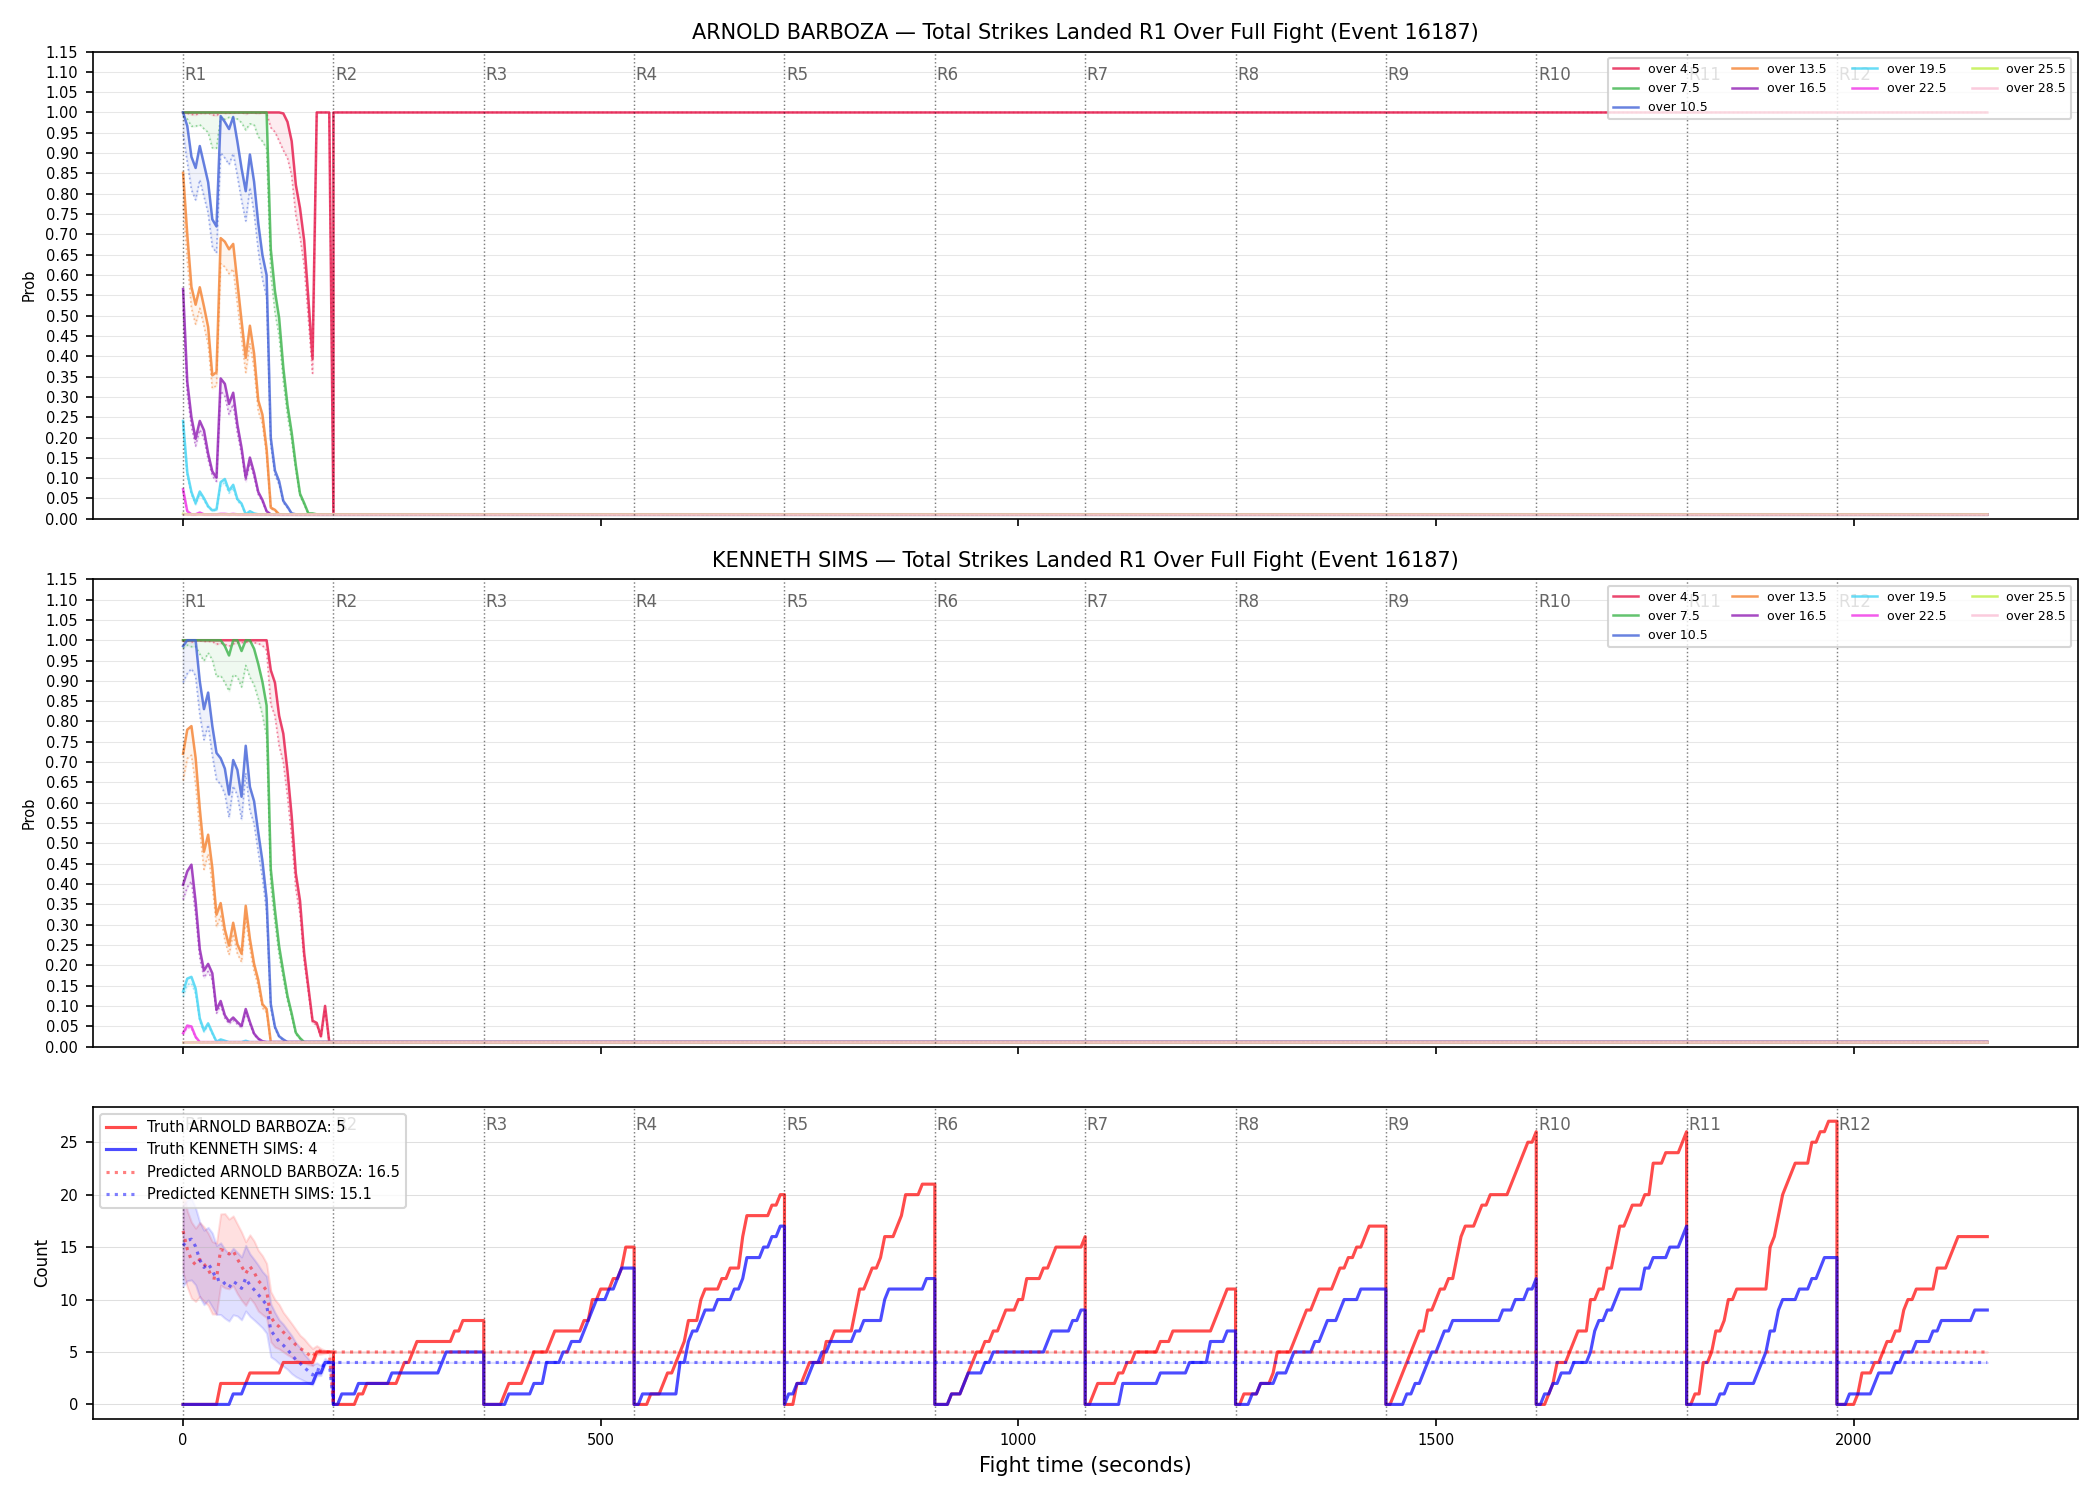The width and height of the screenshot is (2100, 1500).
Task: Click the R10 round marker in count chart
Action: pyautogui.click(x=1554, y=1124)
